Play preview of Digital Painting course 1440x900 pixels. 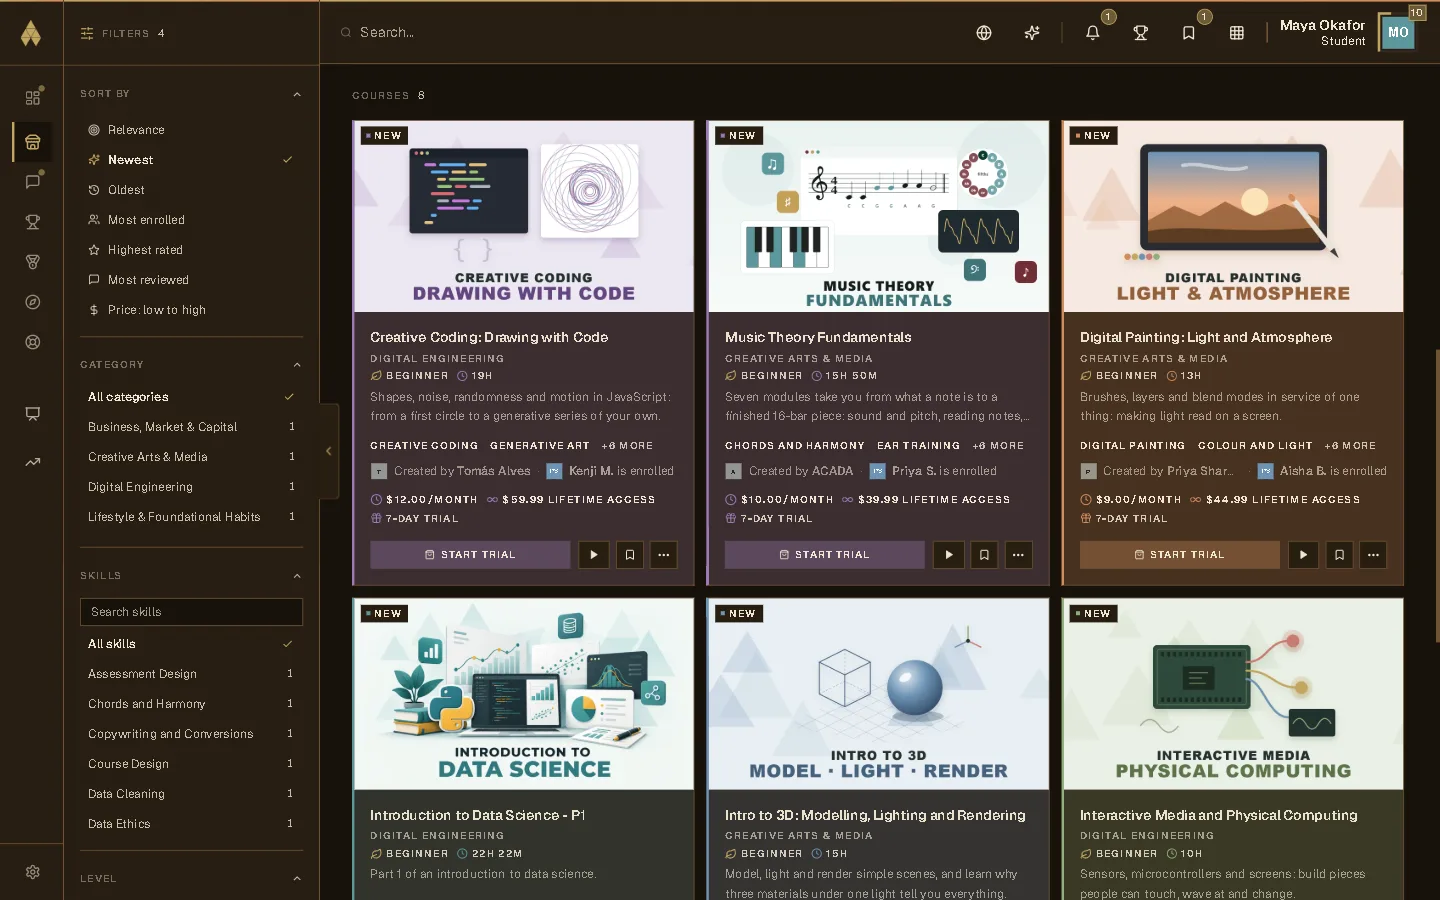1303,555
